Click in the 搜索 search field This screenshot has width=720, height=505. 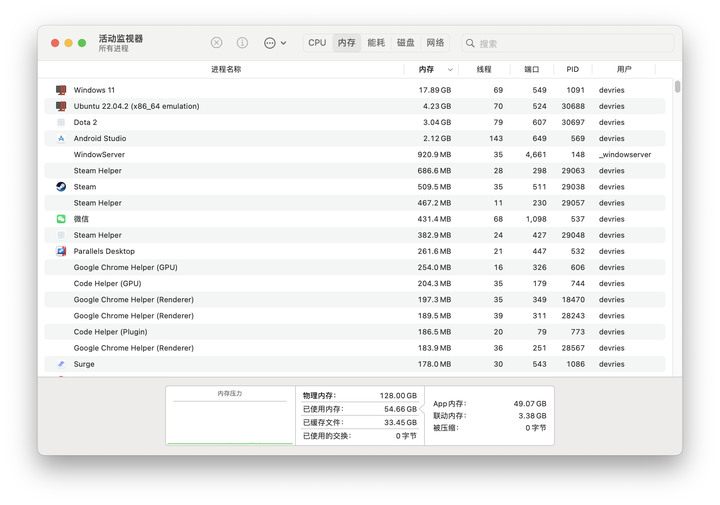pos(568,43)
